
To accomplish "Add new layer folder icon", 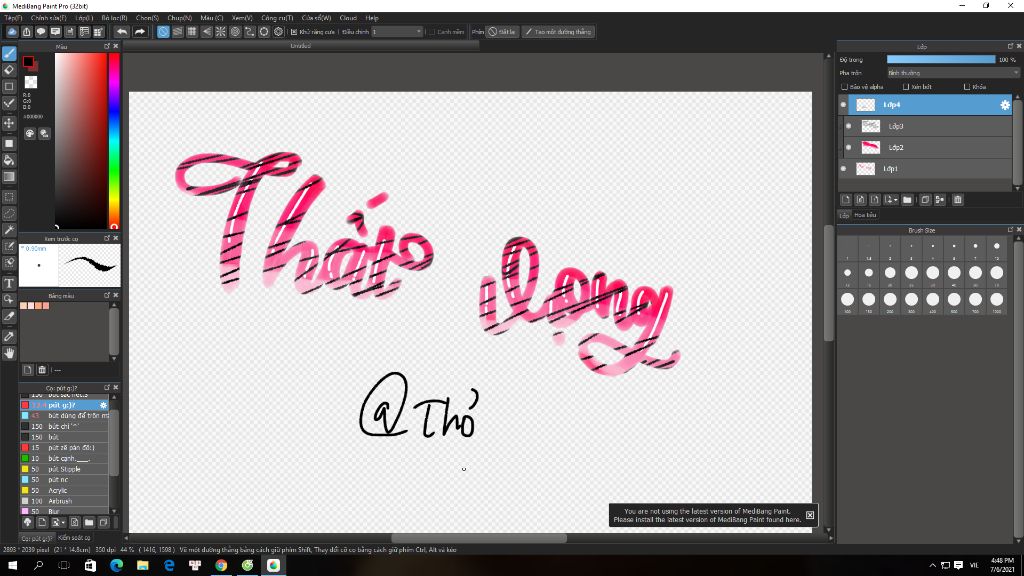I will 907,200.
